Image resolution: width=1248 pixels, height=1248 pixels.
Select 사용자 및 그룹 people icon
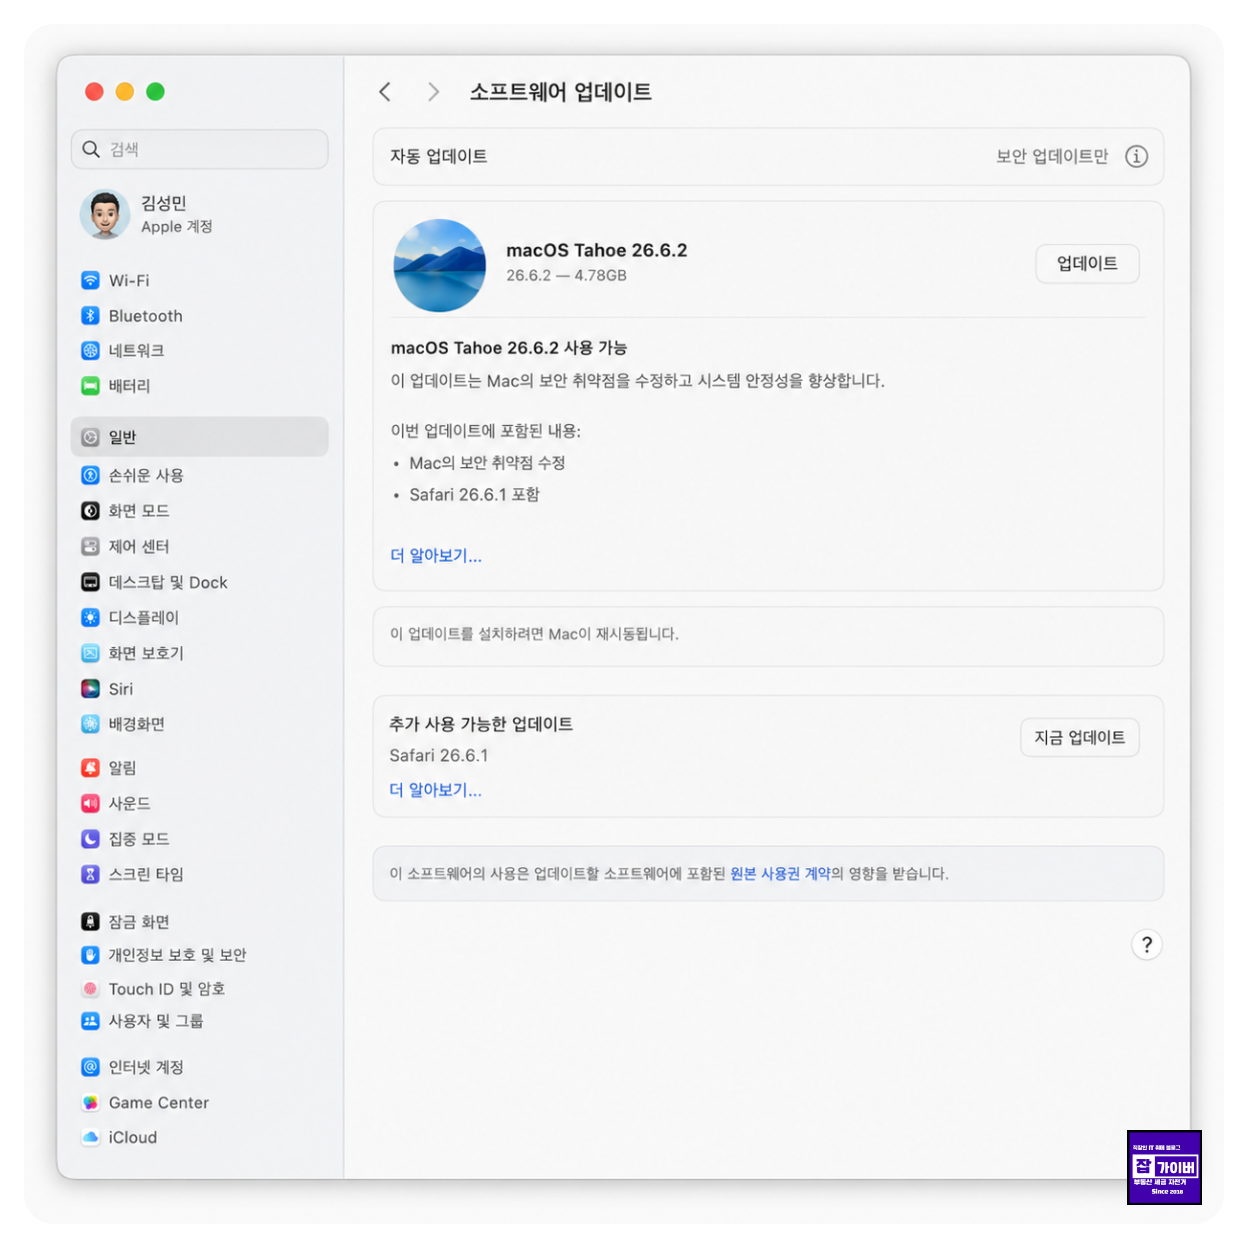(x=90, y=1021)
